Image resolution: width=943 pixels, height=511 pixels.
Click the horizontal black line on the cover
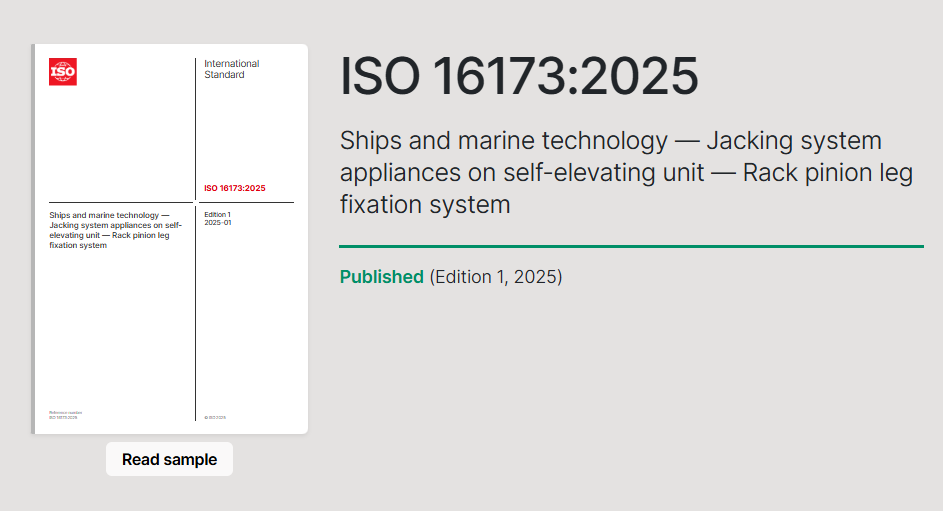click(120, 203)
